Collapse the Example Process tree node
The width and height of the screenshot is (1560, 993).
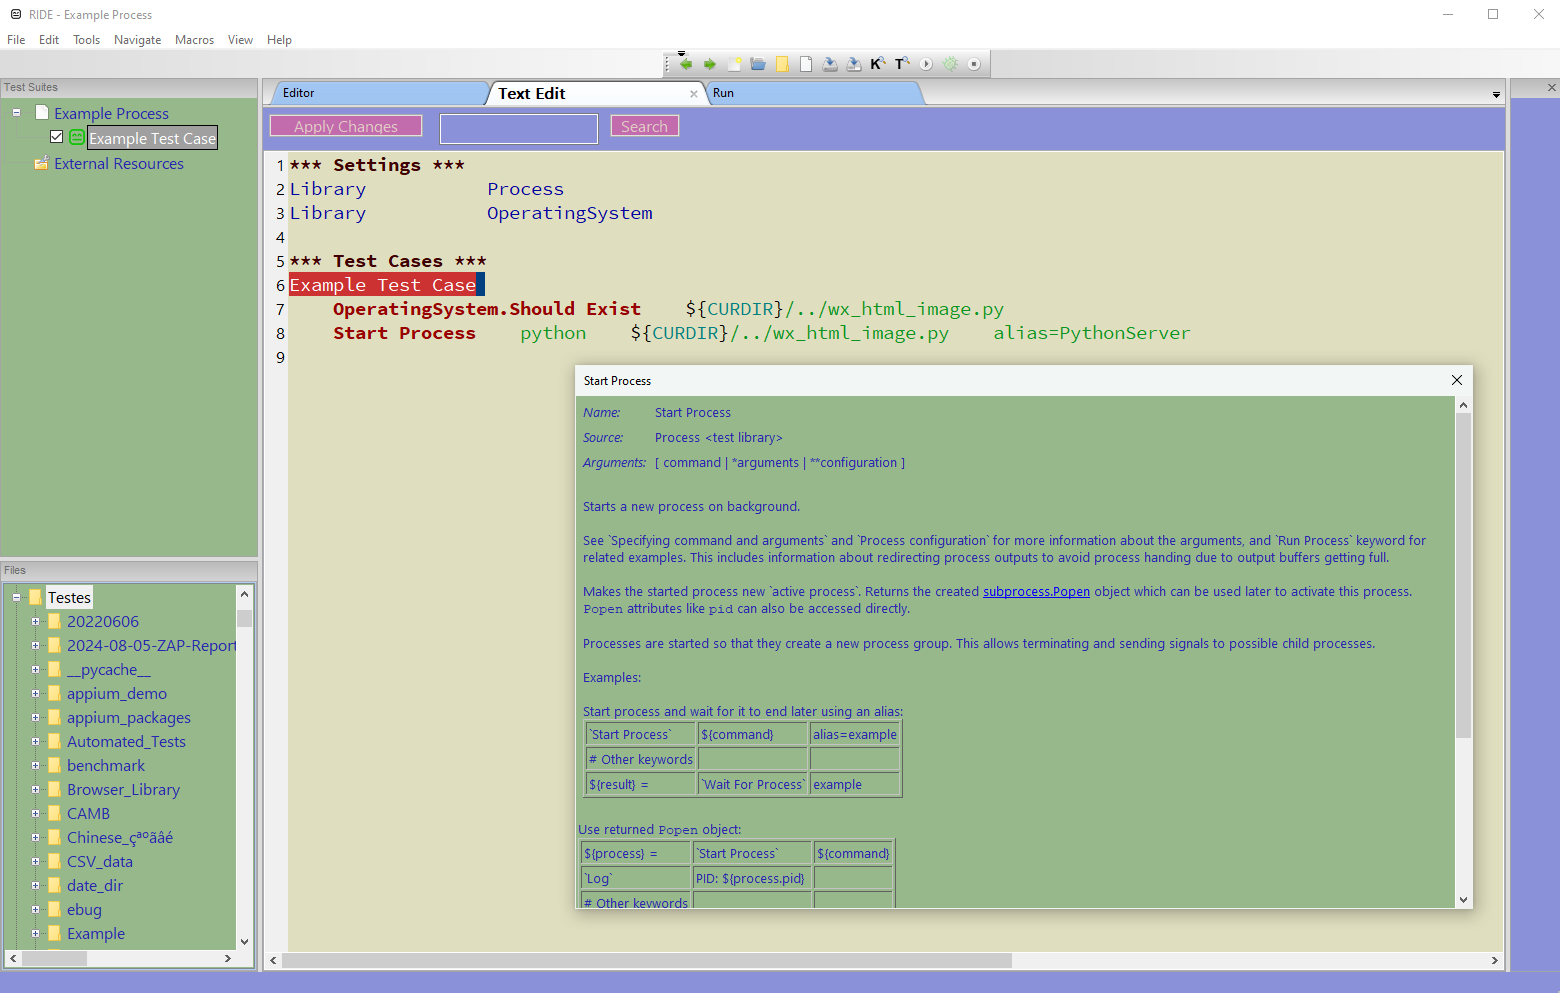16,112
